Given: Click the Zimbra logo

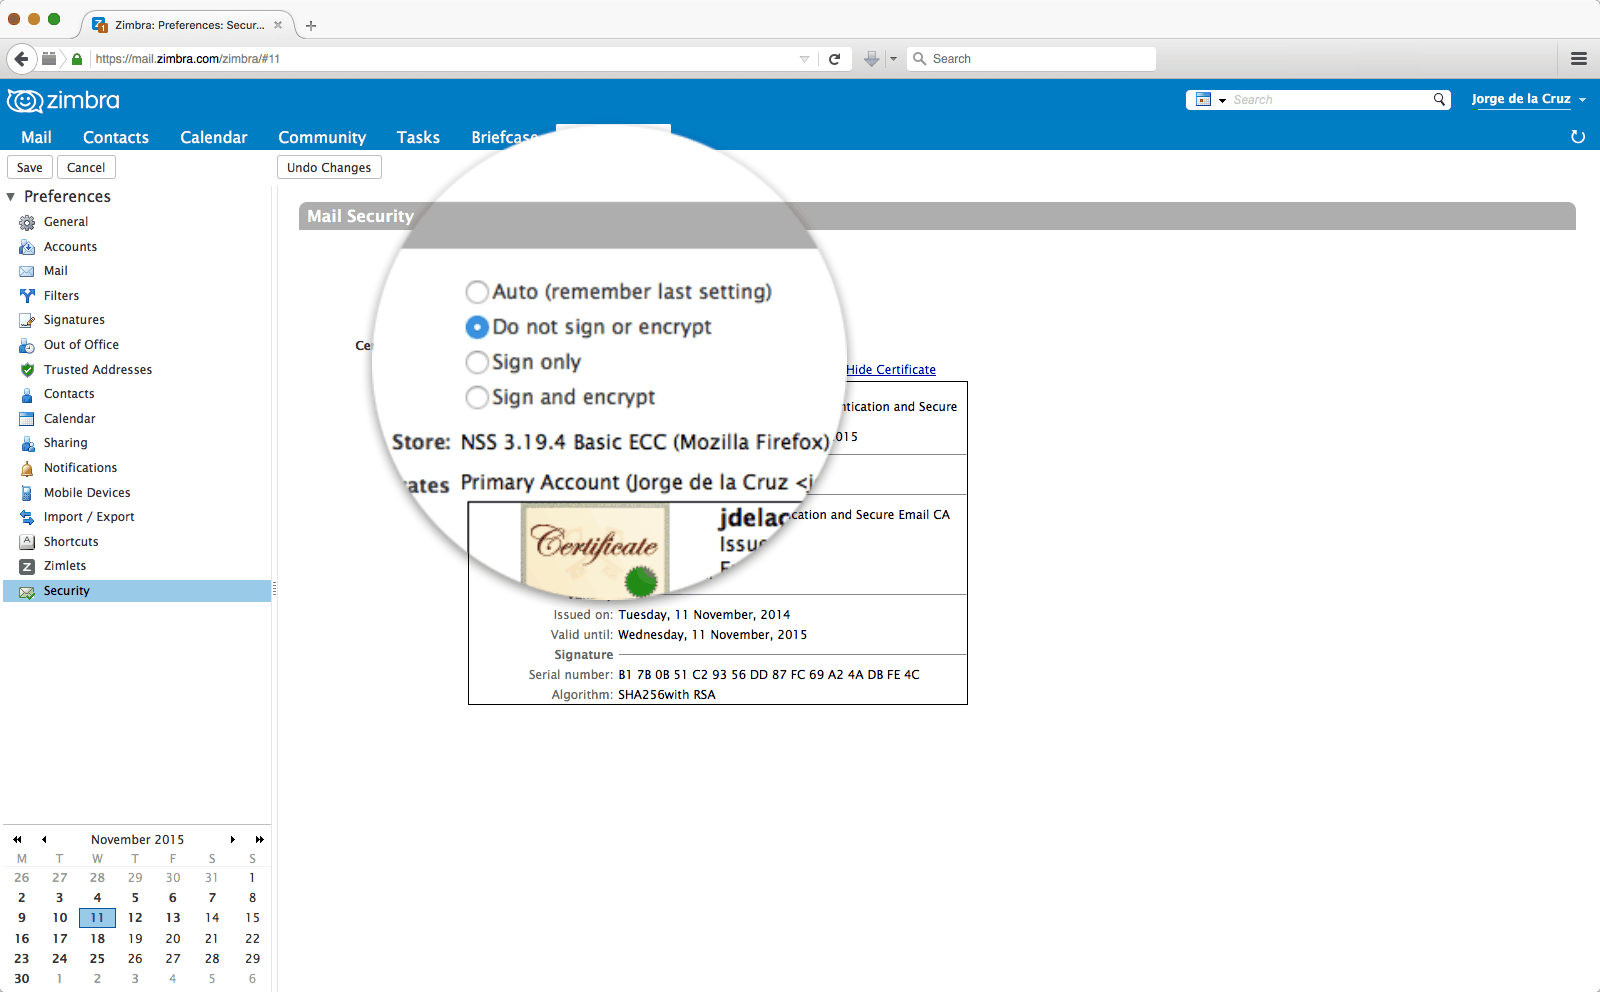Looking at the screenshot, I should (63, 100).
